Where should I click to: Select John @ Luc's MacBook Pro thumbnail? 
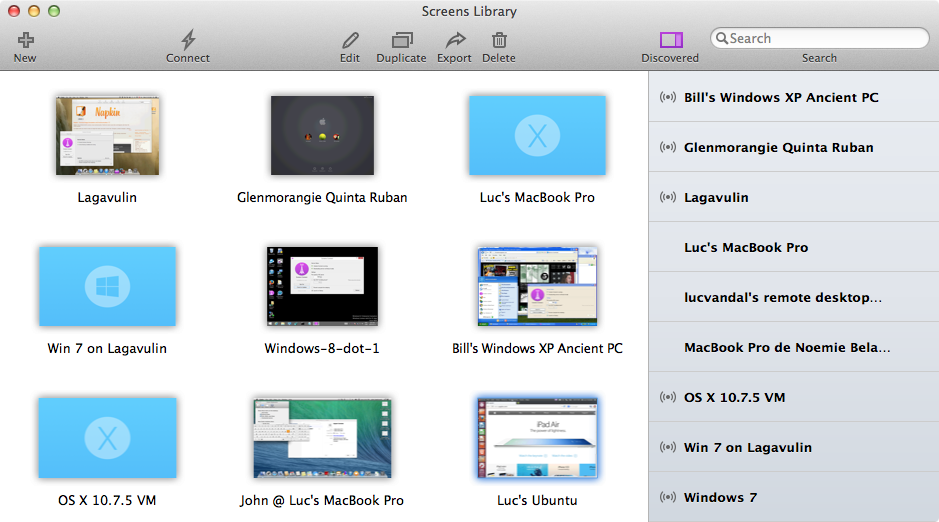click(x=322, y=438)
